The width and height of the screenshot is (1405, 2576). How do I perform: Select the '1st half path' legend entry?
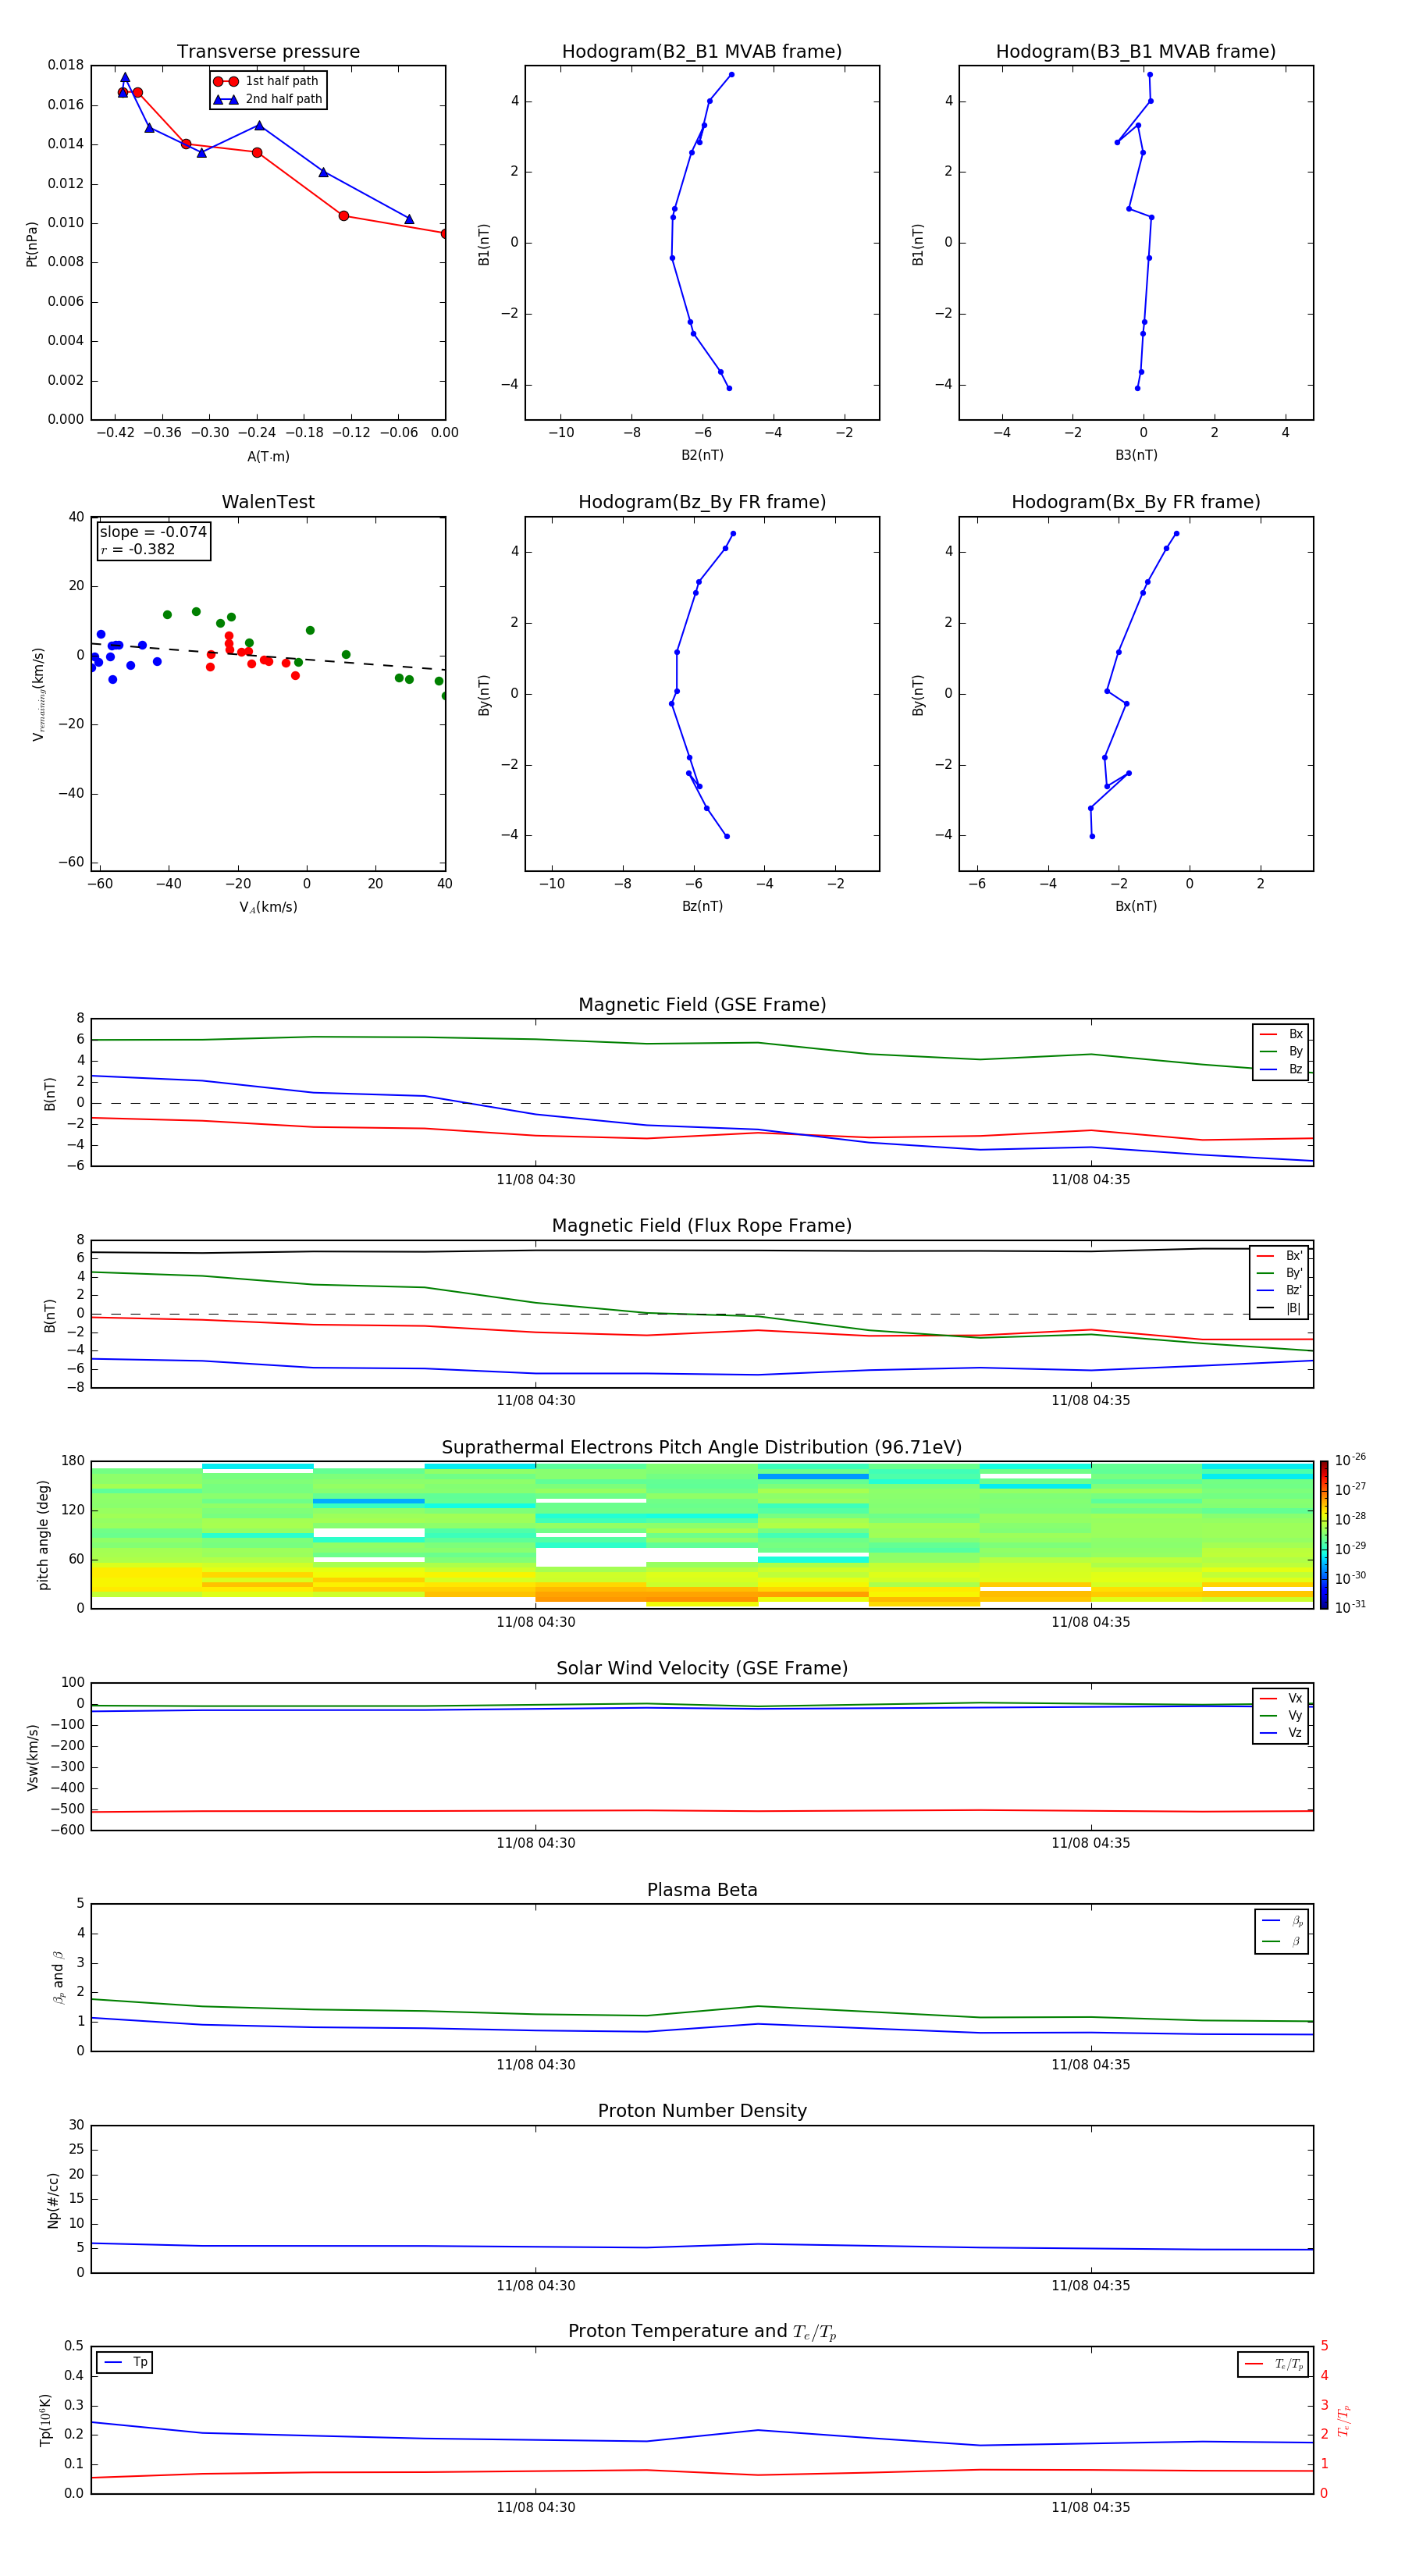267,81
